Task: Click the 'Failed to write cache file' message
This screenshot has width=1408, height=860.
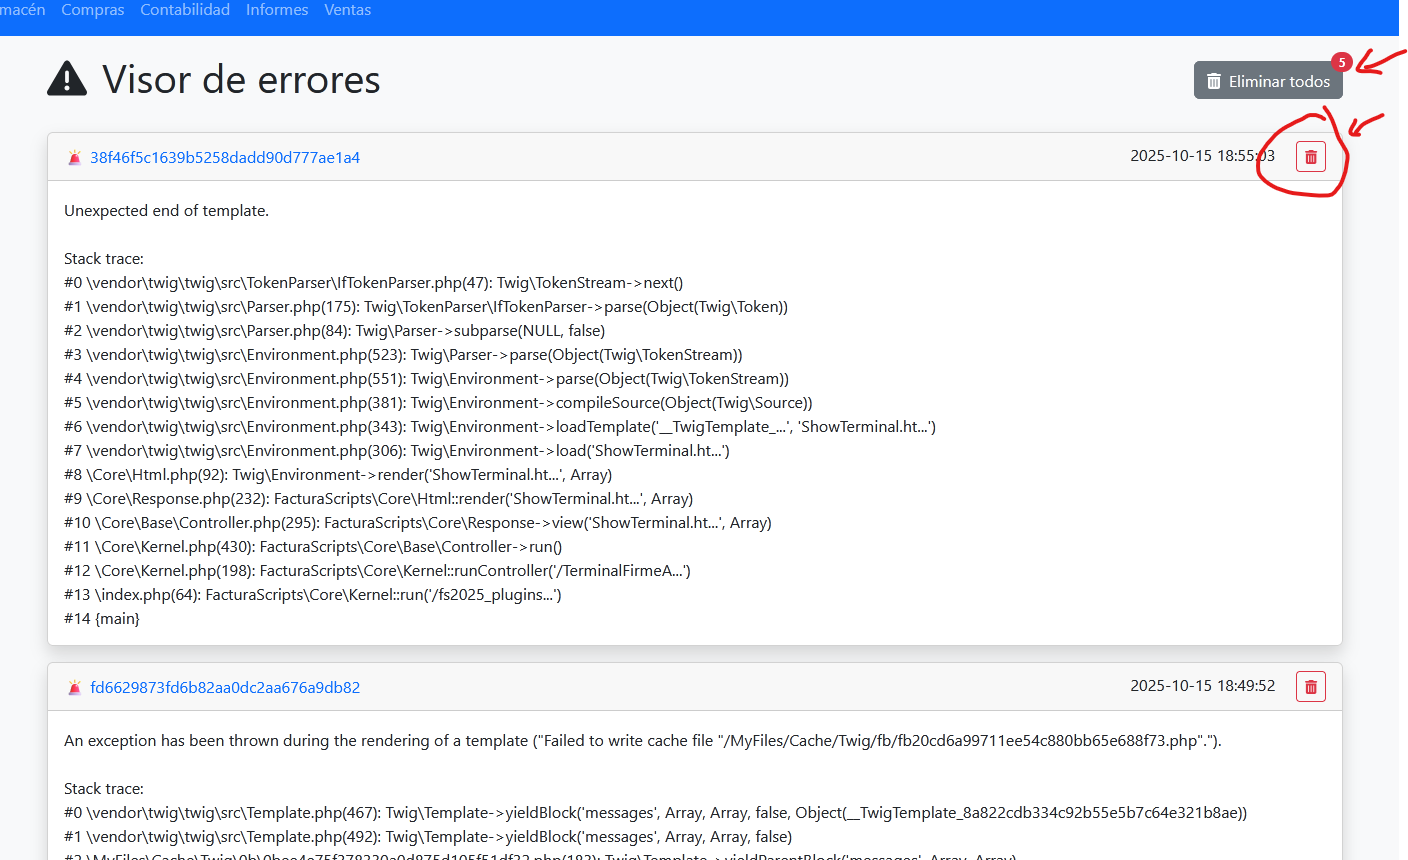Action: click(x=642, y=741)
